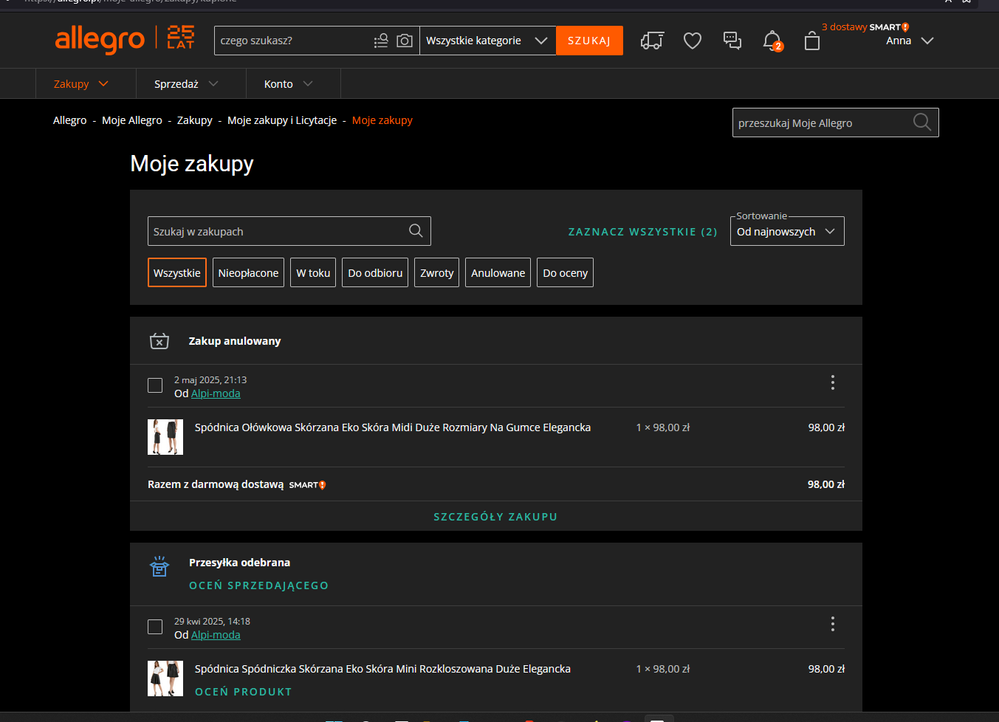
Task: Expand Konto navigation menu
Action: point(289,84)
